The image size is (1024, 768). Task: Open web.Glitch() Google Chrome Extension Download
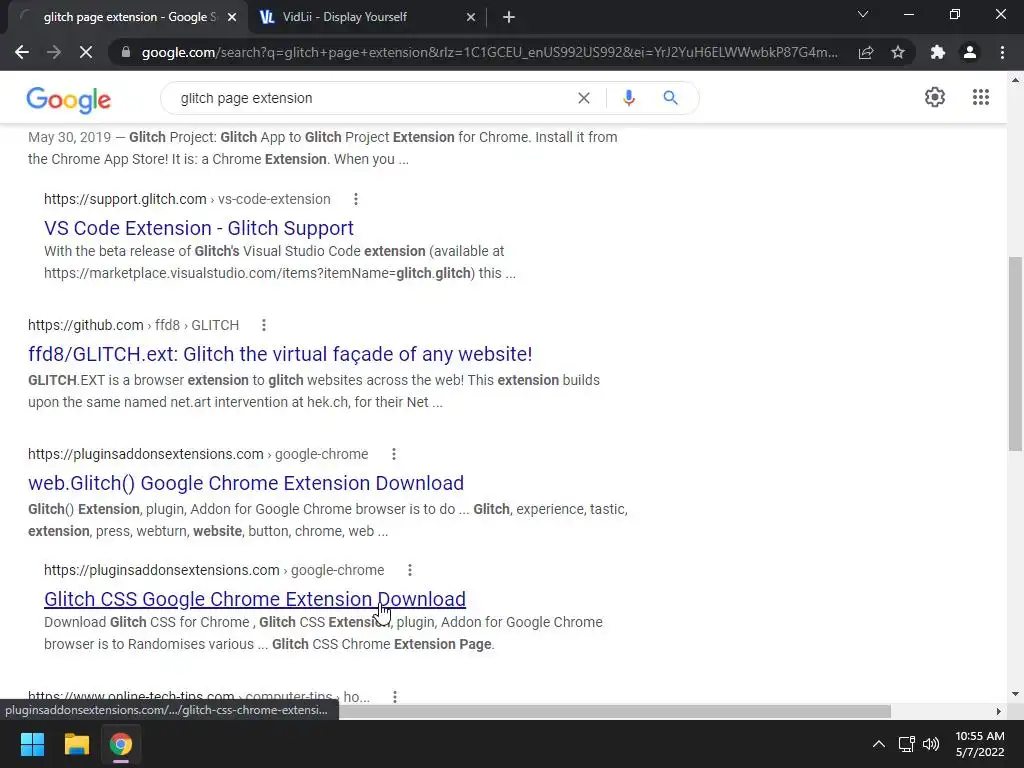pyautogui.click(x=246, y=483)
